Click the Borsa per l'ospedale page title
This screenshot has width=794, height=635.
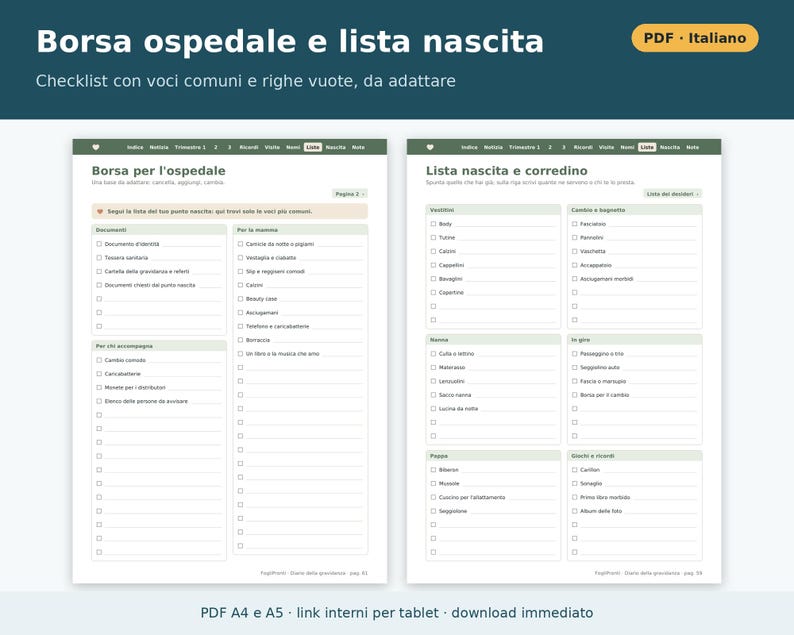pyautogui.click(x=158, y=171)
